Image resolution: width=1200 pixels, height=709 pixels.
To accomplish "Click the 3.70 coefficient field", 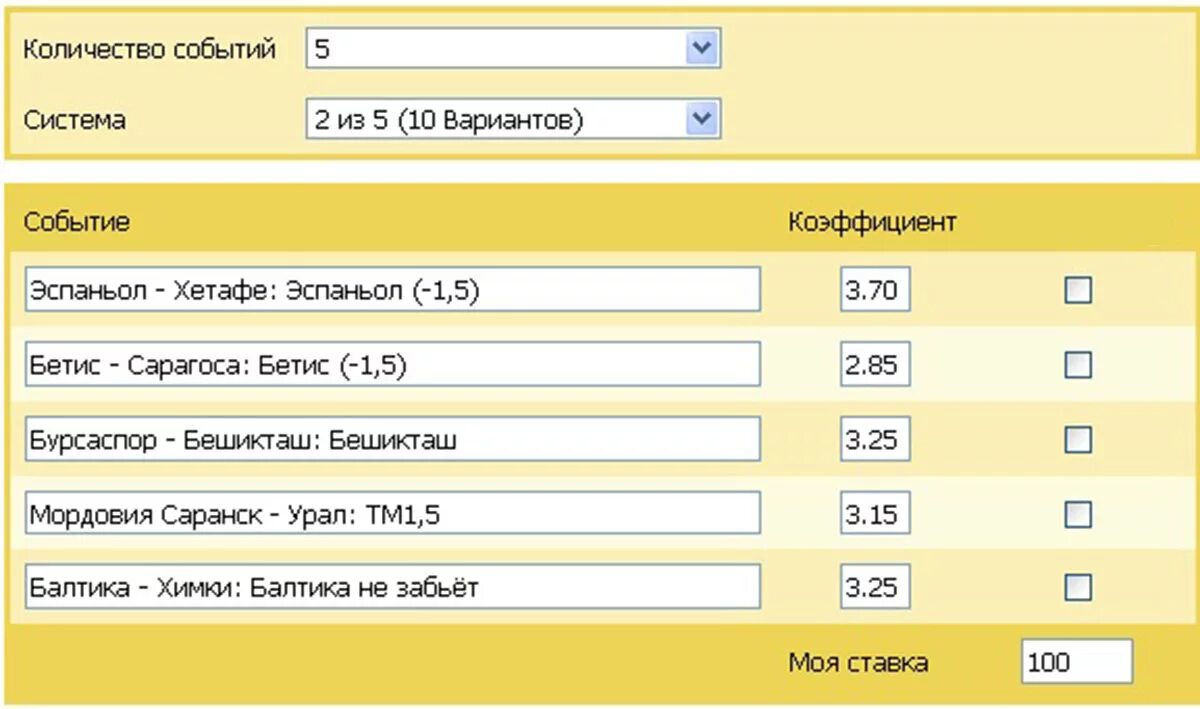I will (x=875, y=290).
